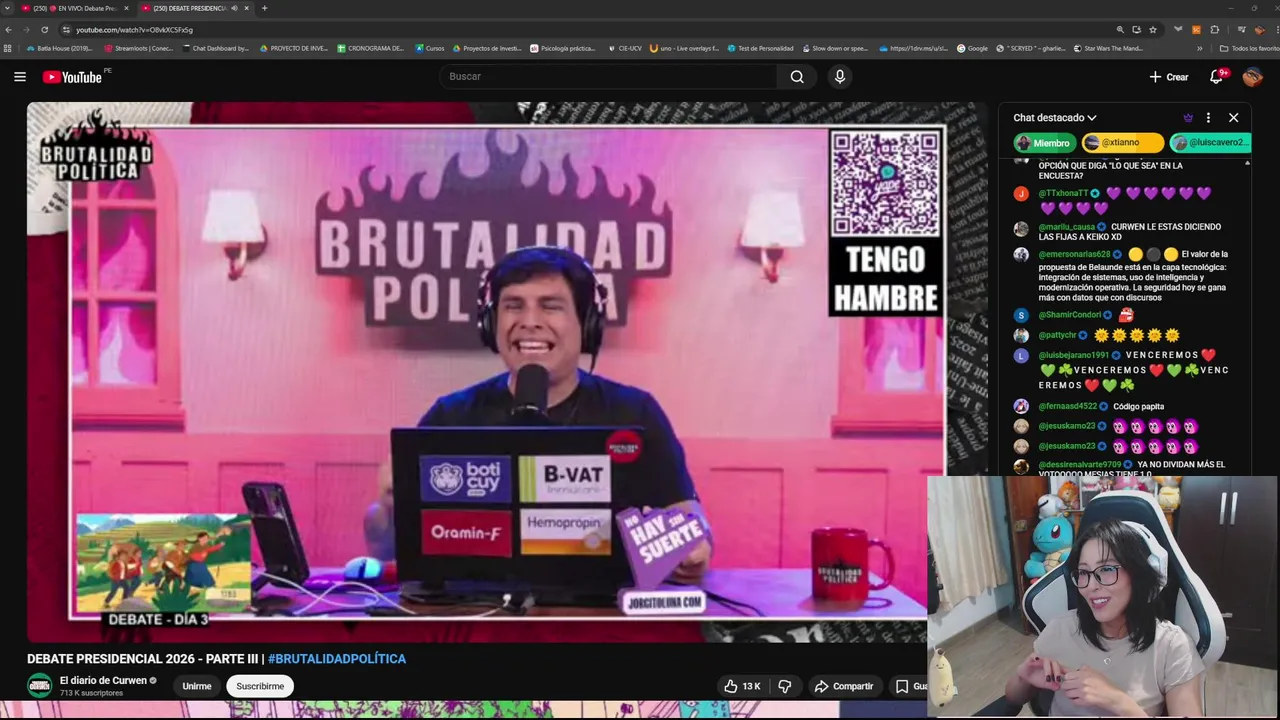Click the search magnifier button

point(797,77)
